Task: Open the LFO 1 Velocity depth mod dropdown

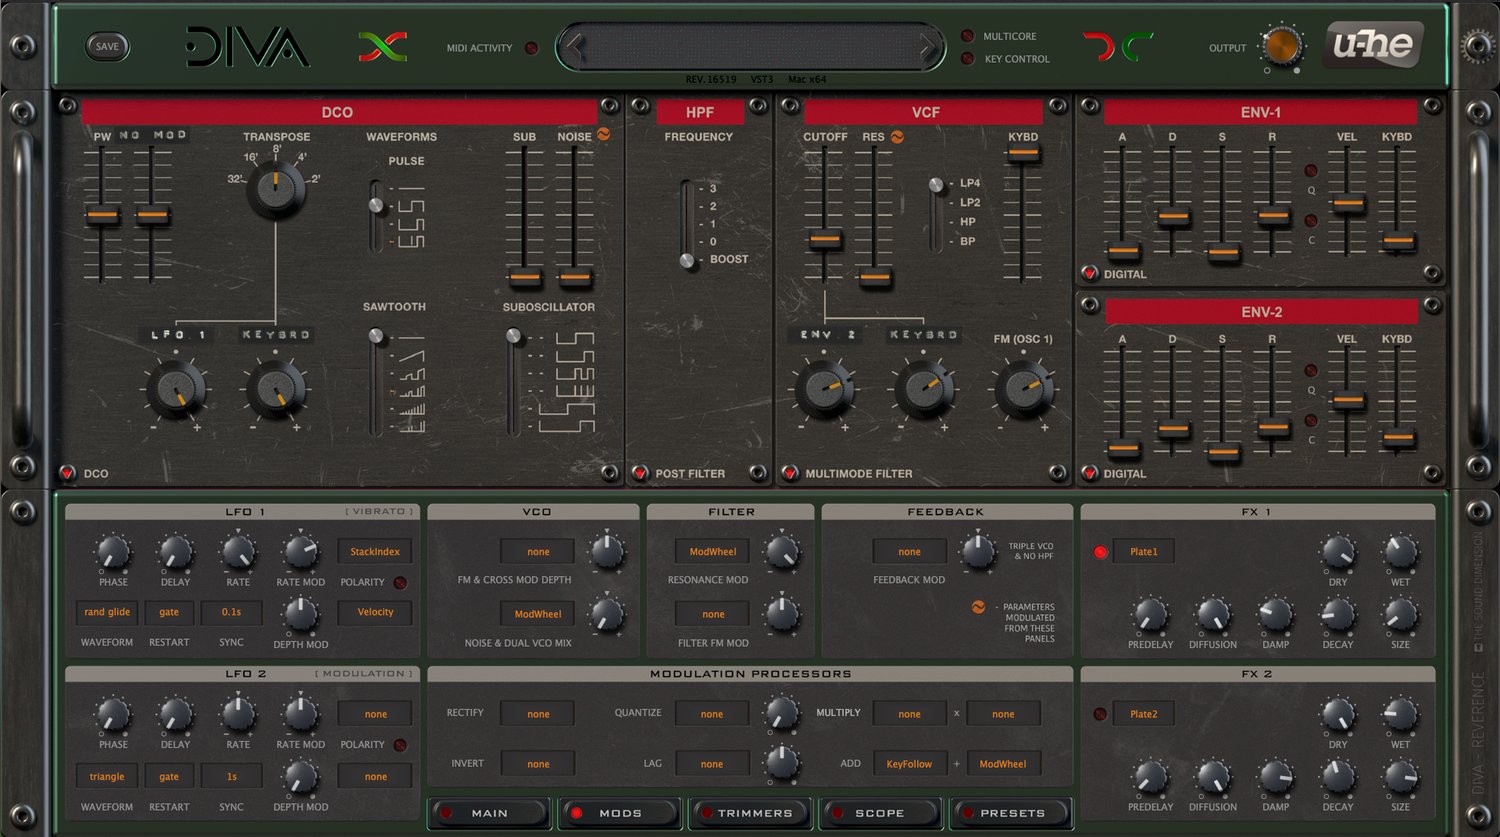Action: tap(375, 612)
